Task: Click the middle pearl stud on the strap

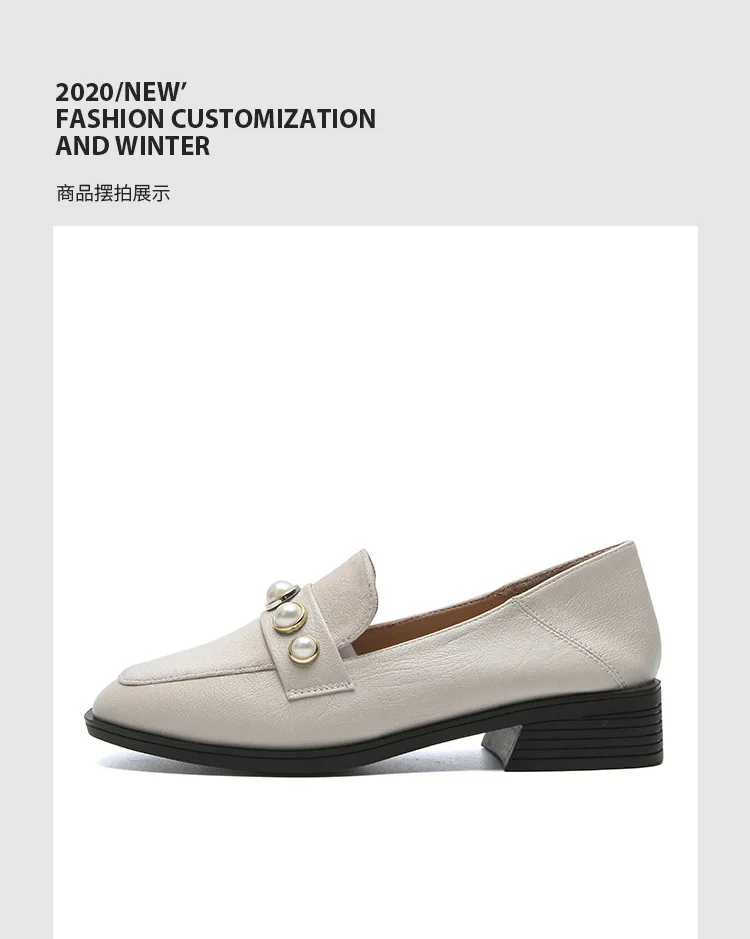Action: (x=290, y=616)
